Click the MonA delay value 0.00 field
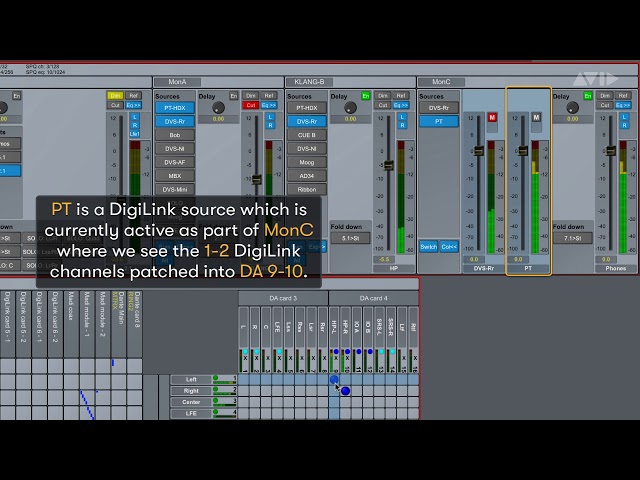This screenshot has height=480, width=640. (x=218, y=119)
